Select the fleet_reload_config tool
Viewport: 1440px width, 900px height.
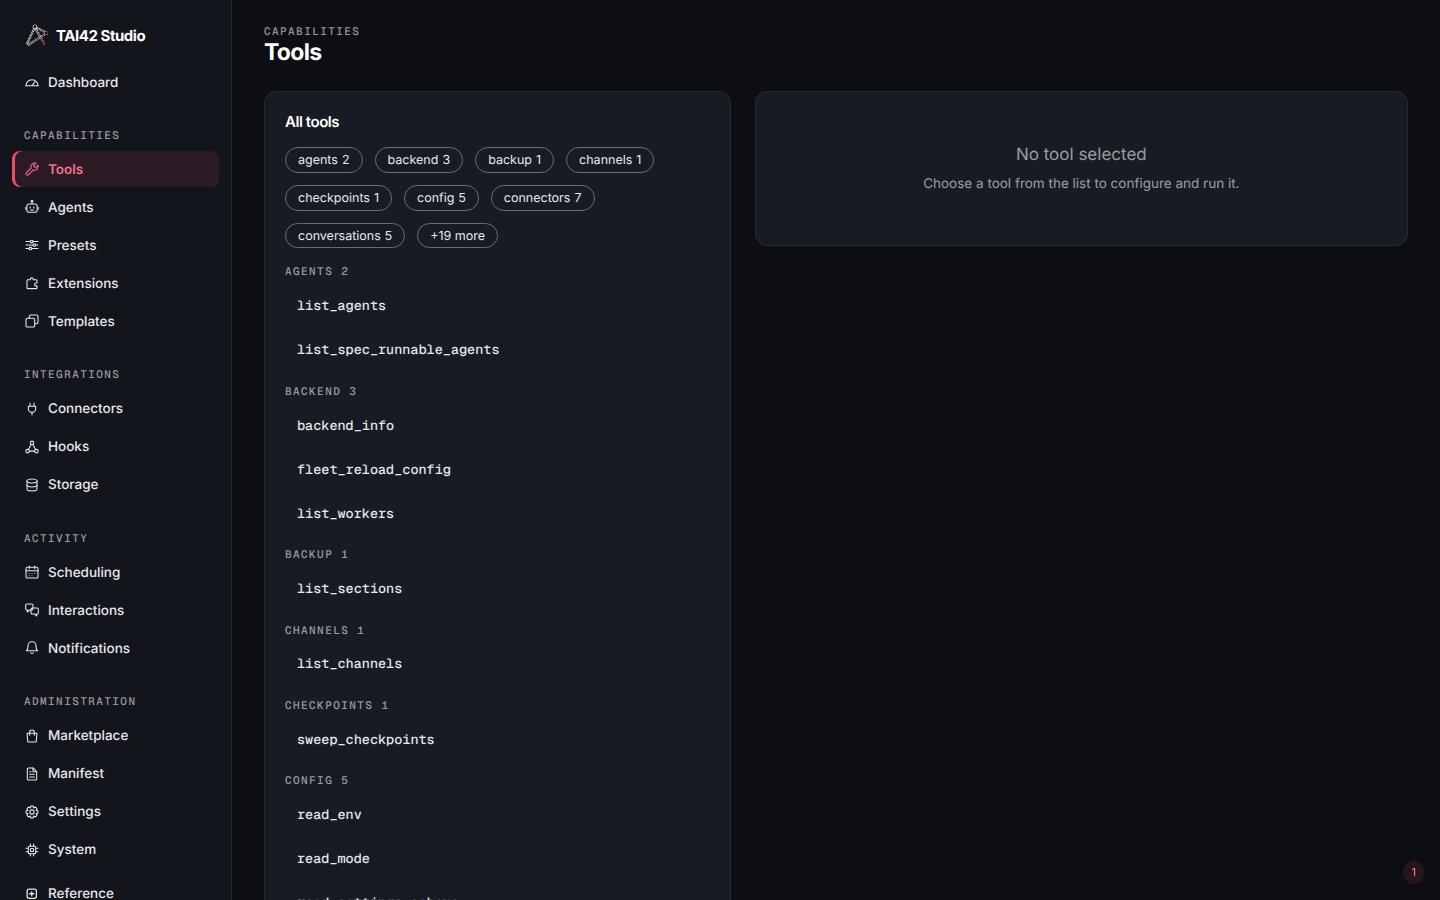tap(497, 470)
